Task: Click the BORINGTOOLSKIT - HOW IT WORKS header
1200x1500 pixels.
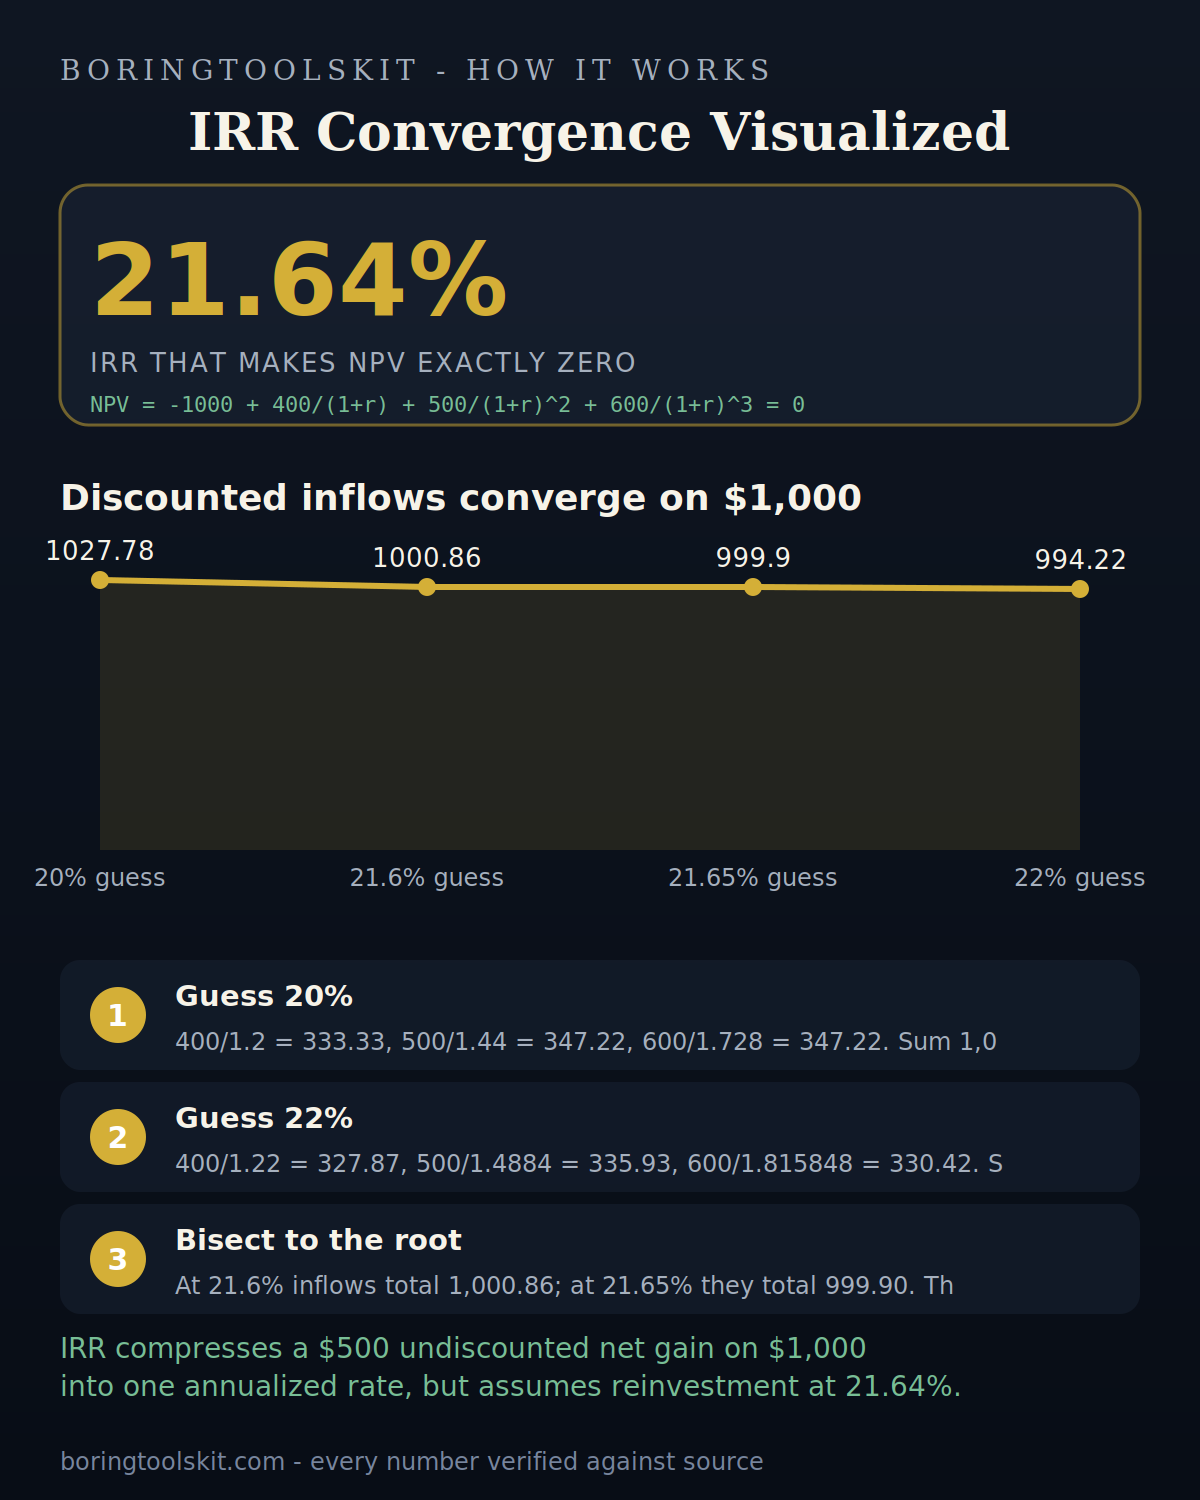Action: click(416, 70)
